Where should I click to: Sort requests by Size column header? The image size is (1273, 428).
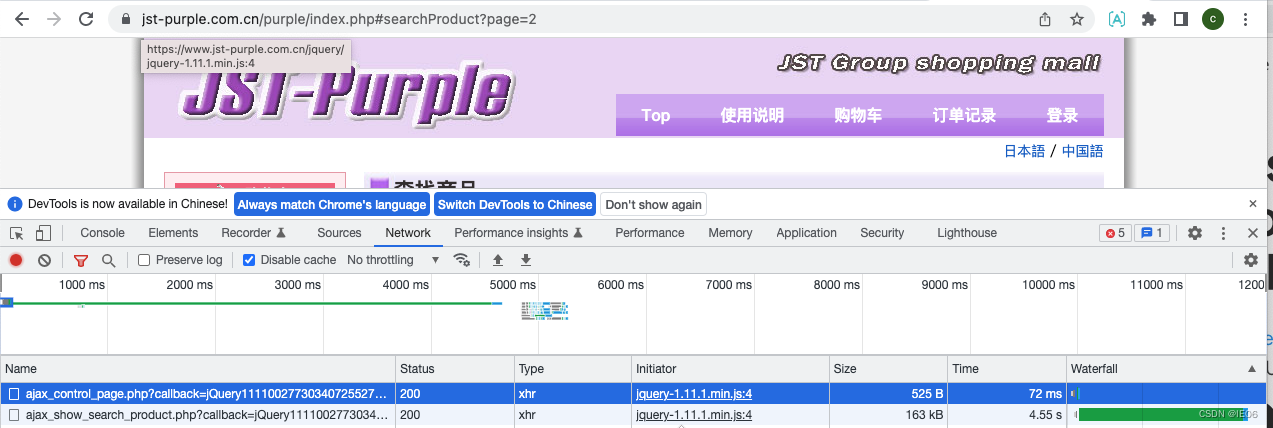coord(889,369)
